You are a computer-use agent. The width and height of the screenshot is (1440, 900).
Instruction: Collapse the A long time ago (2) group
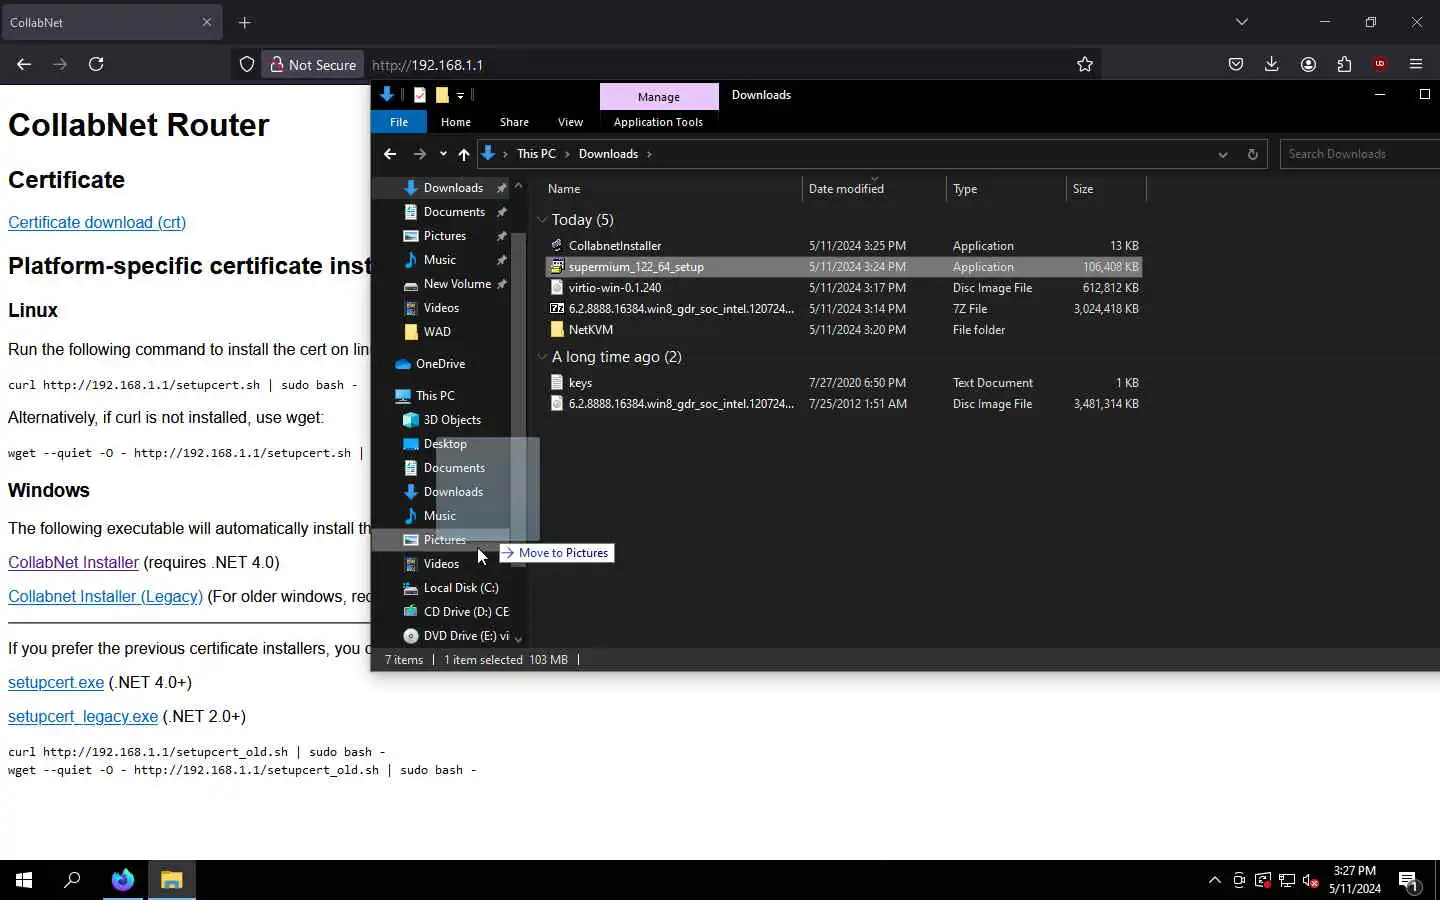pos(542,357)
